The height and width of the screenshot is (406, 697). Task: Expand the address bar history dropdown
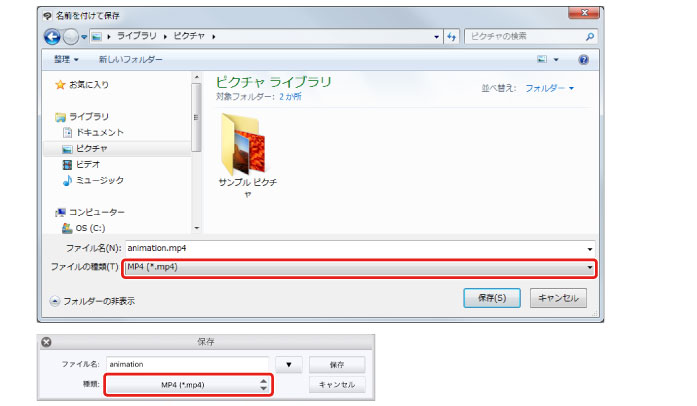[x=437, y=37]
